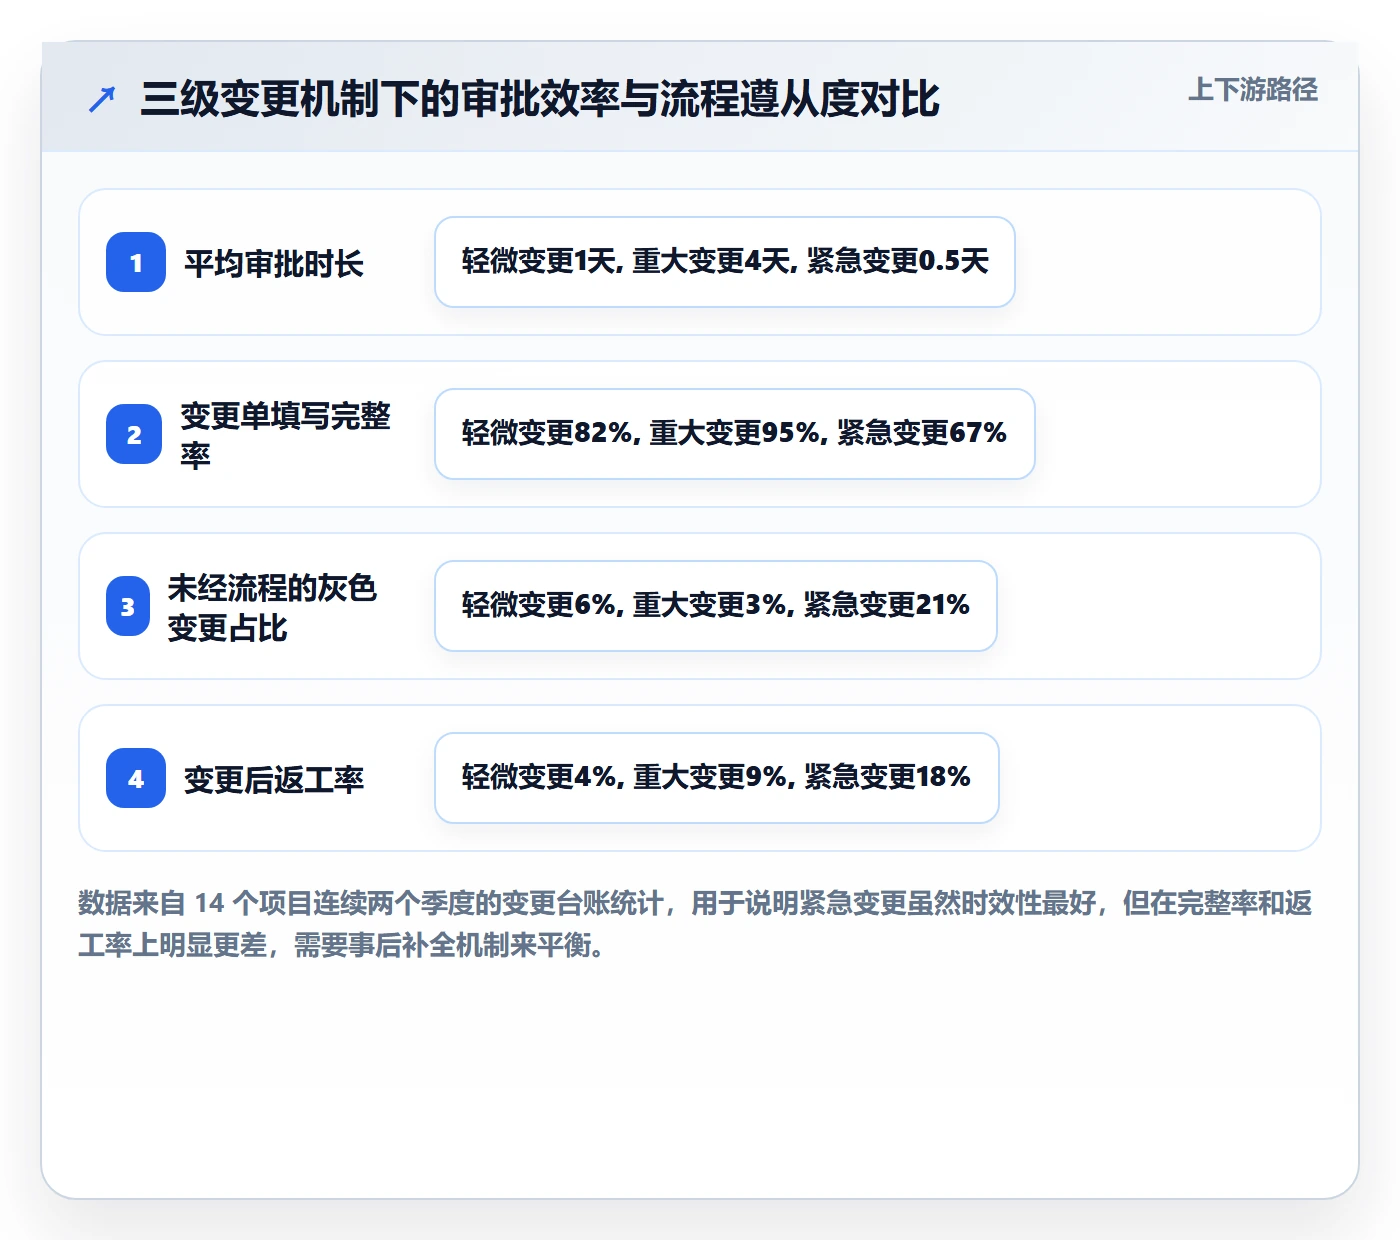Viewport: 1400px width, 1240px height.
Task: Click value box 轻微变更6%, 重大变更3%, 紧急变更21%
Action: tap(716, 606)
